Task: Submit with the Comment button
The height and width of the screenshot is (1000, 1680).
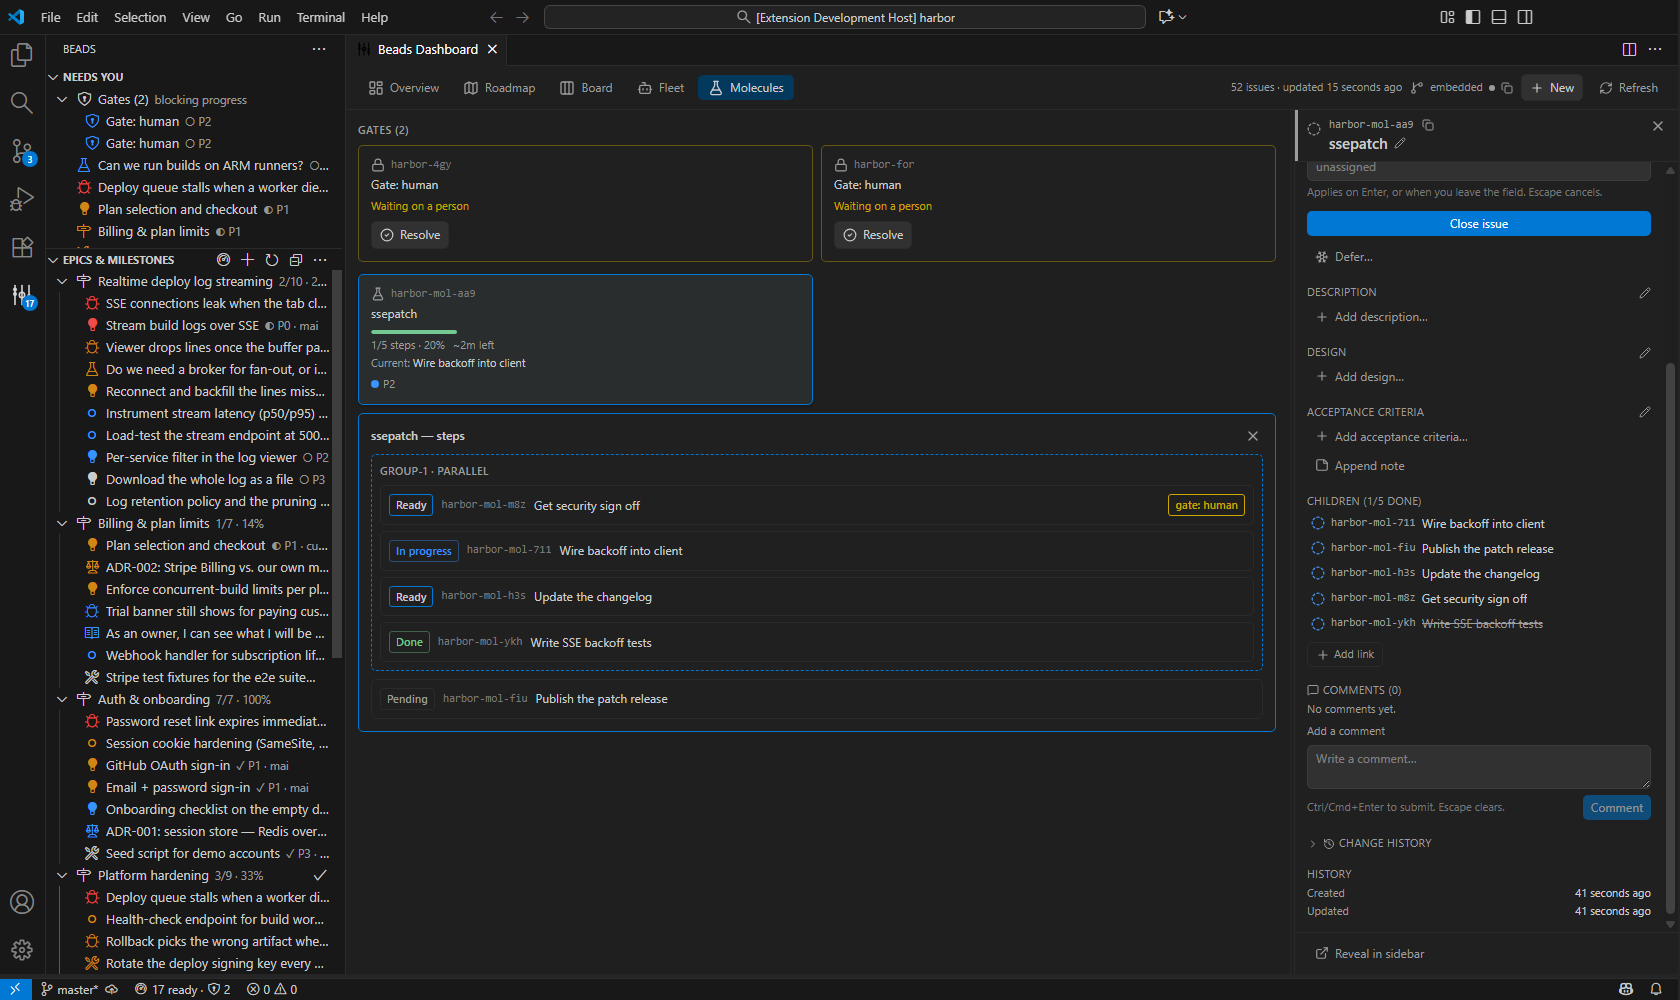Action: pyautogui.click(x=1616, y=808)
